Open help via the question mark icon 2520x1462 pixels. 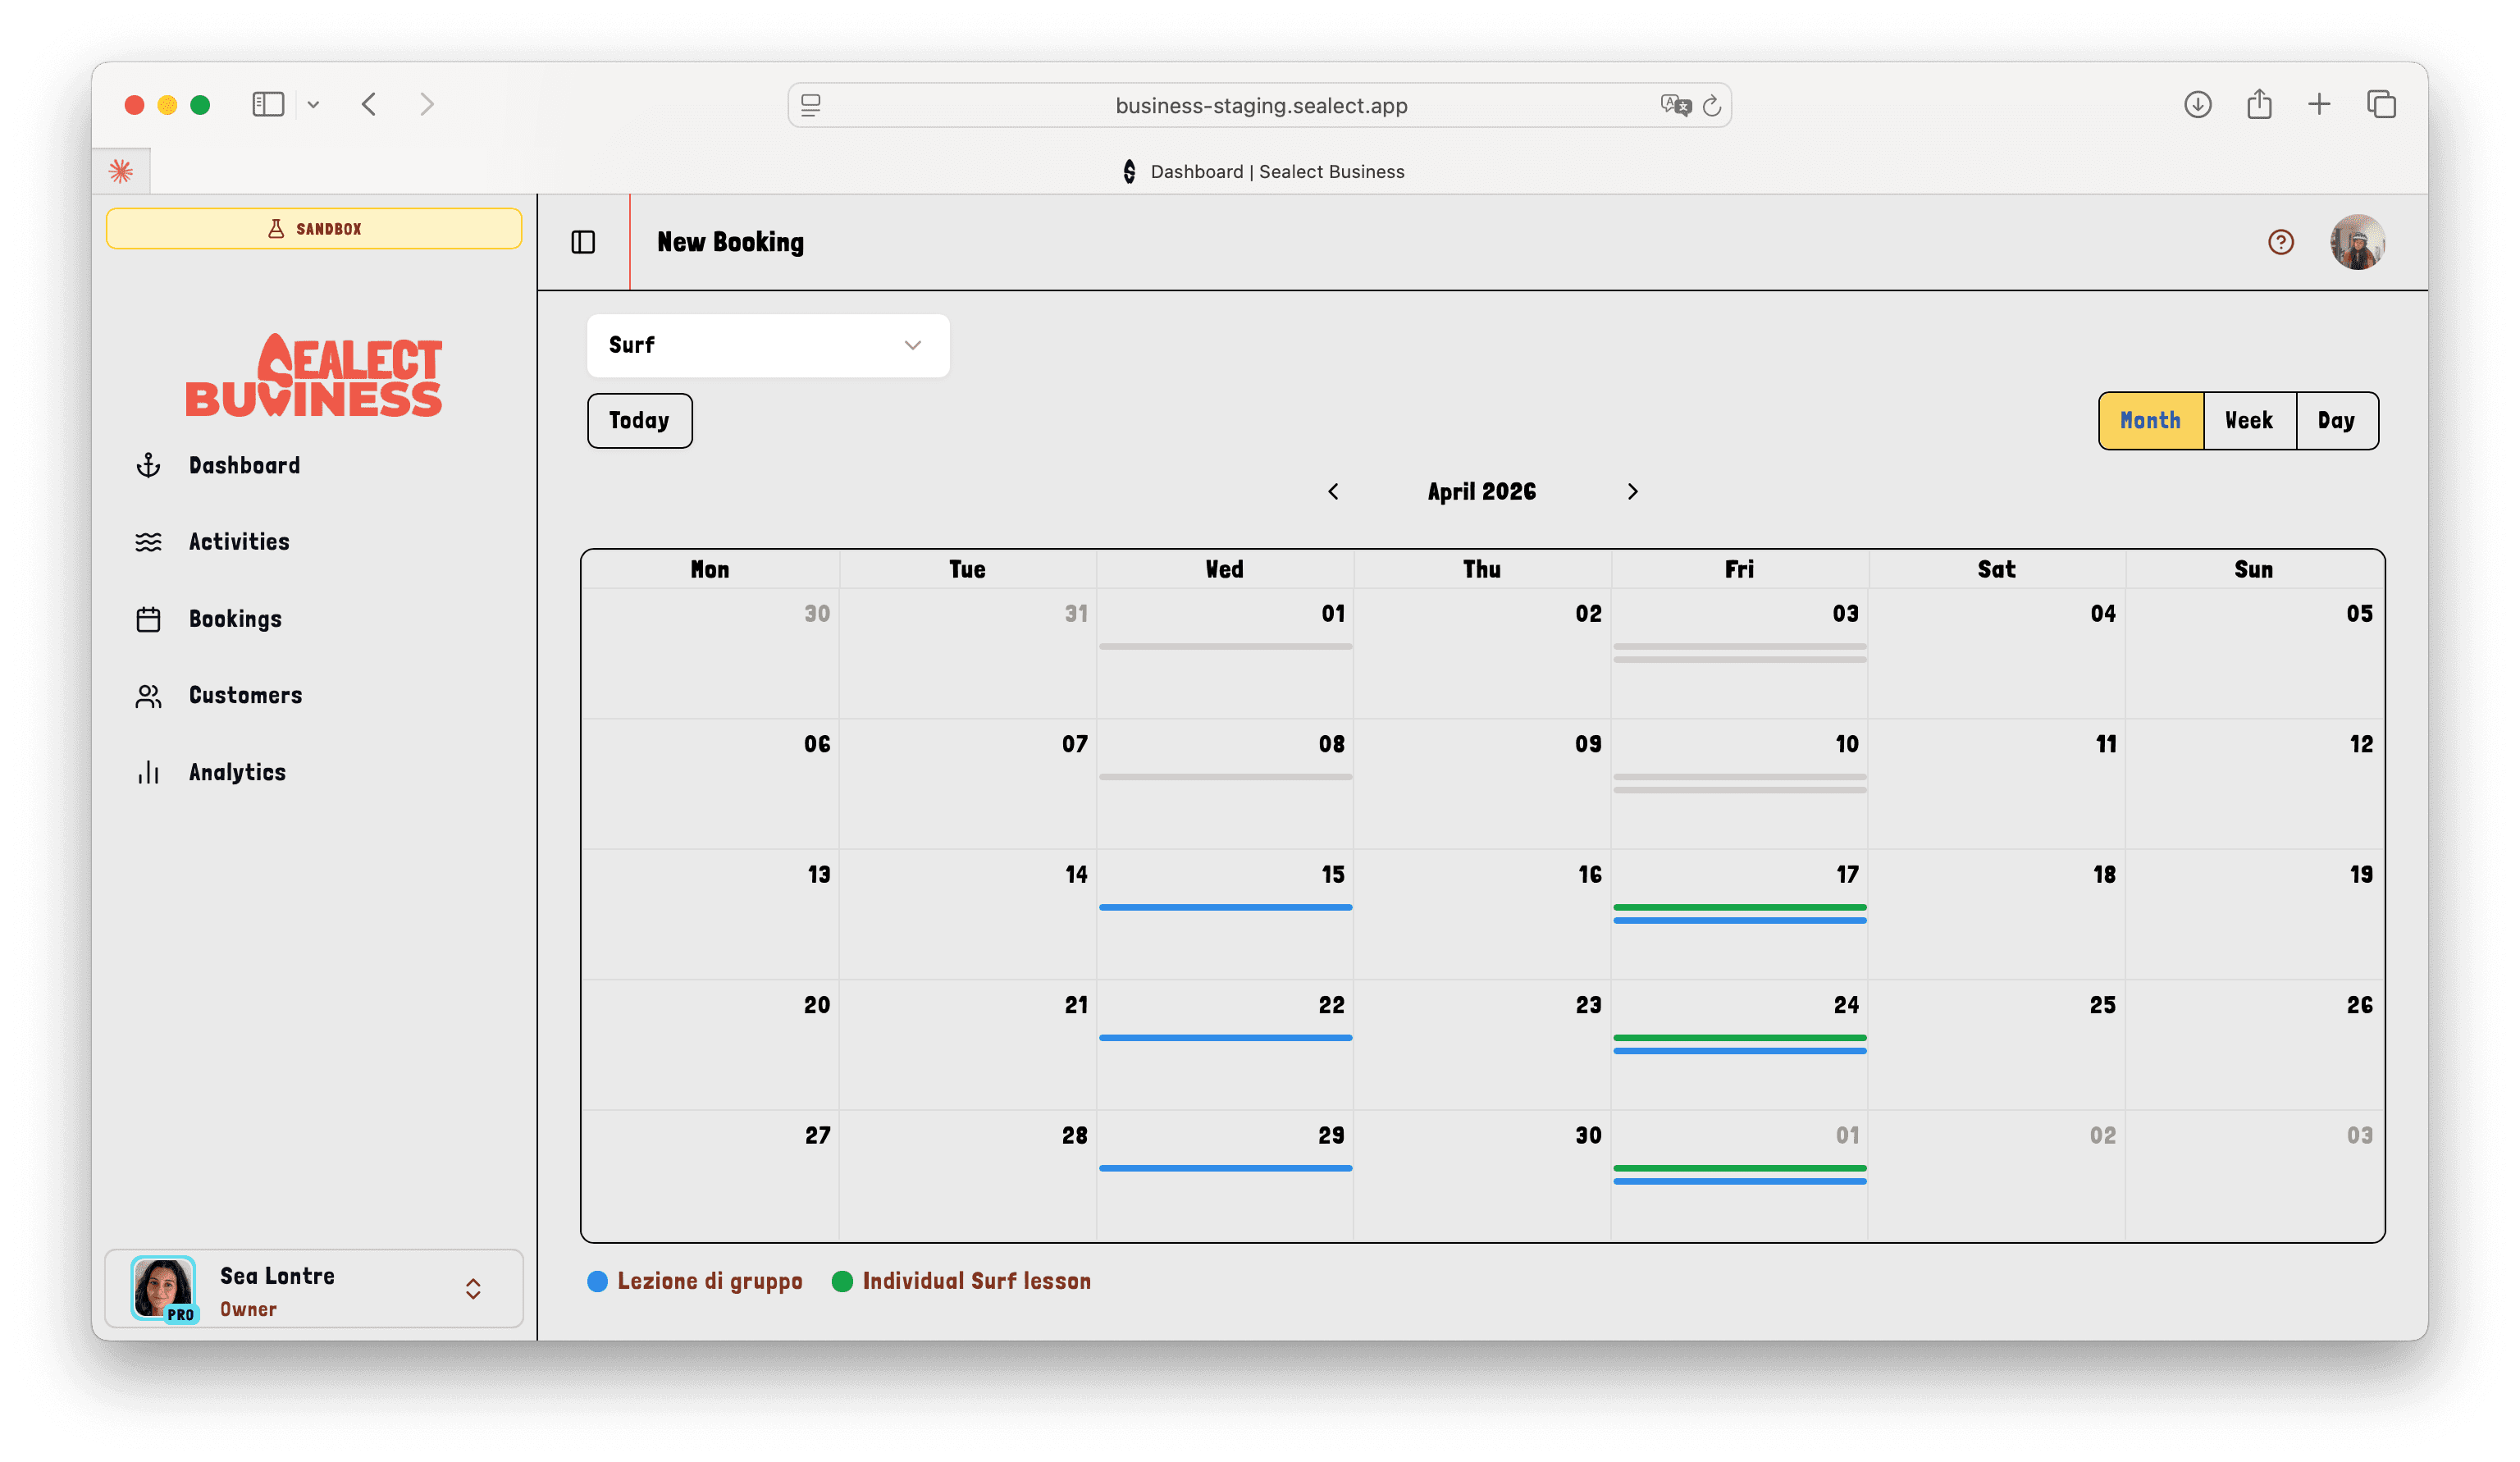click(2280, 241)
